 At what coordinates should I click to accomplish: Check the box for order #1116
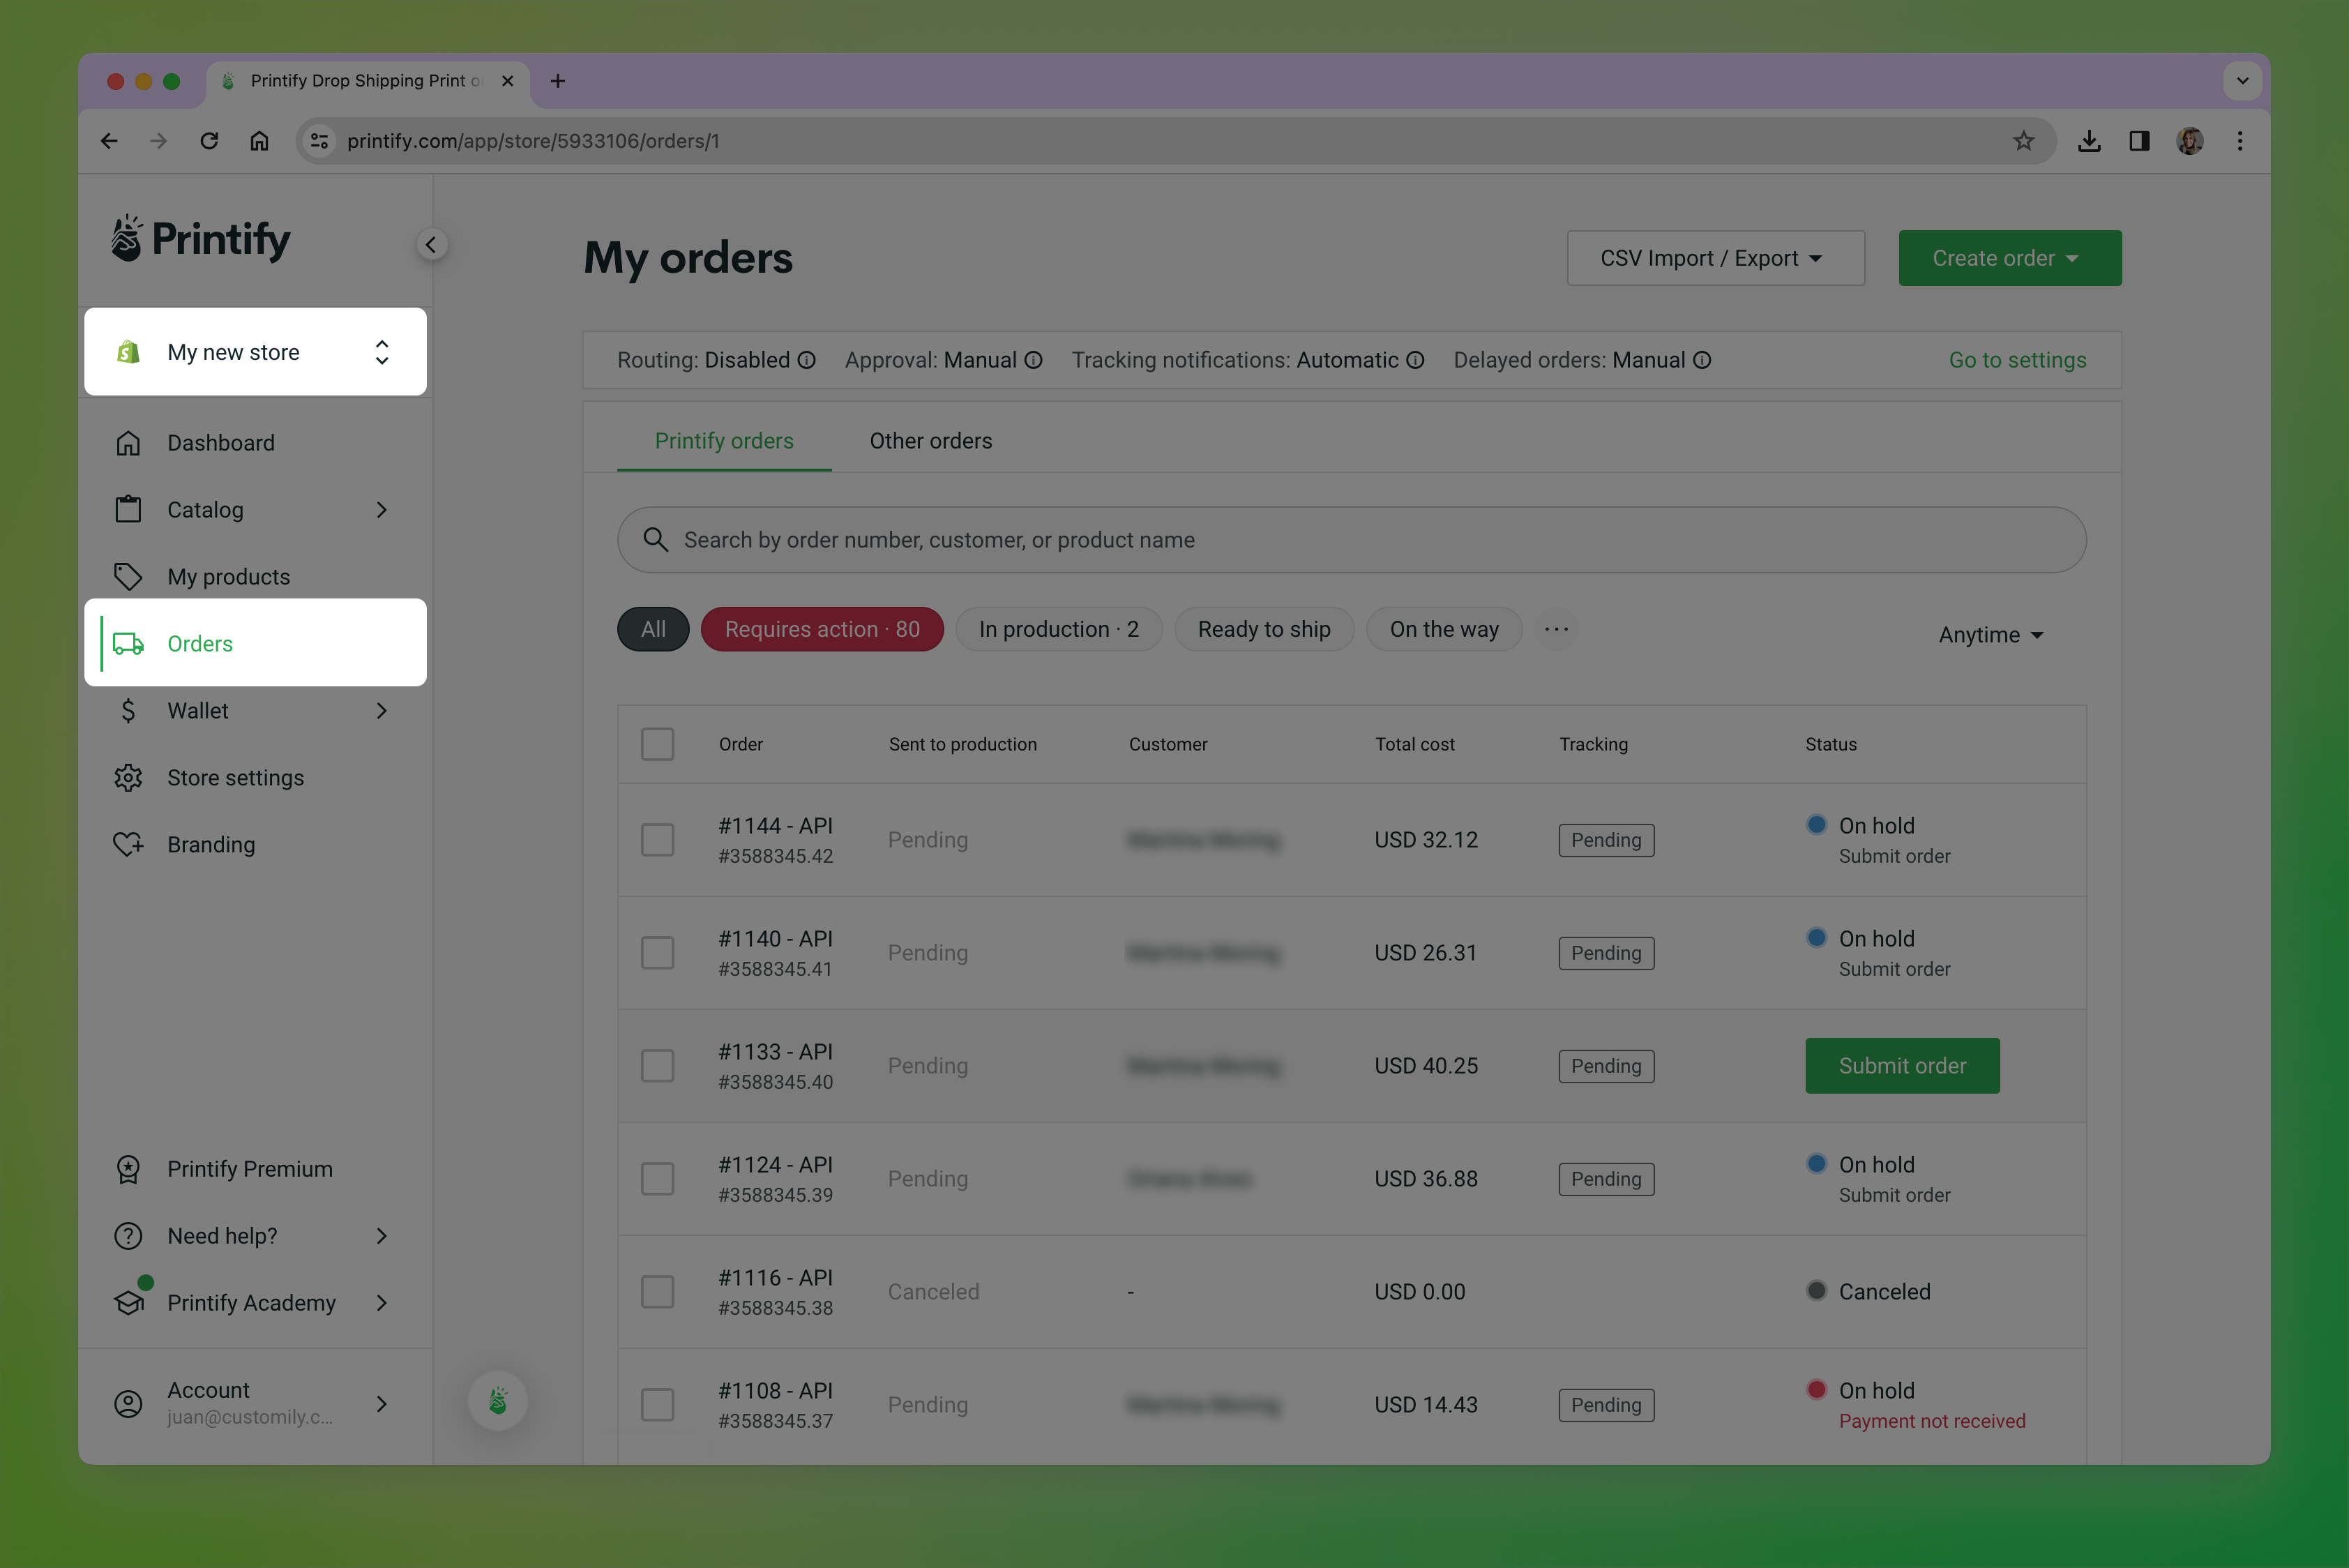[657, 1292]
